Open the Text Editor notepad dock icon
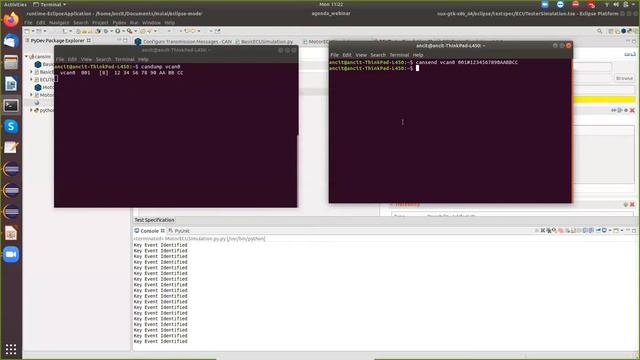 (x=11, y=148)
